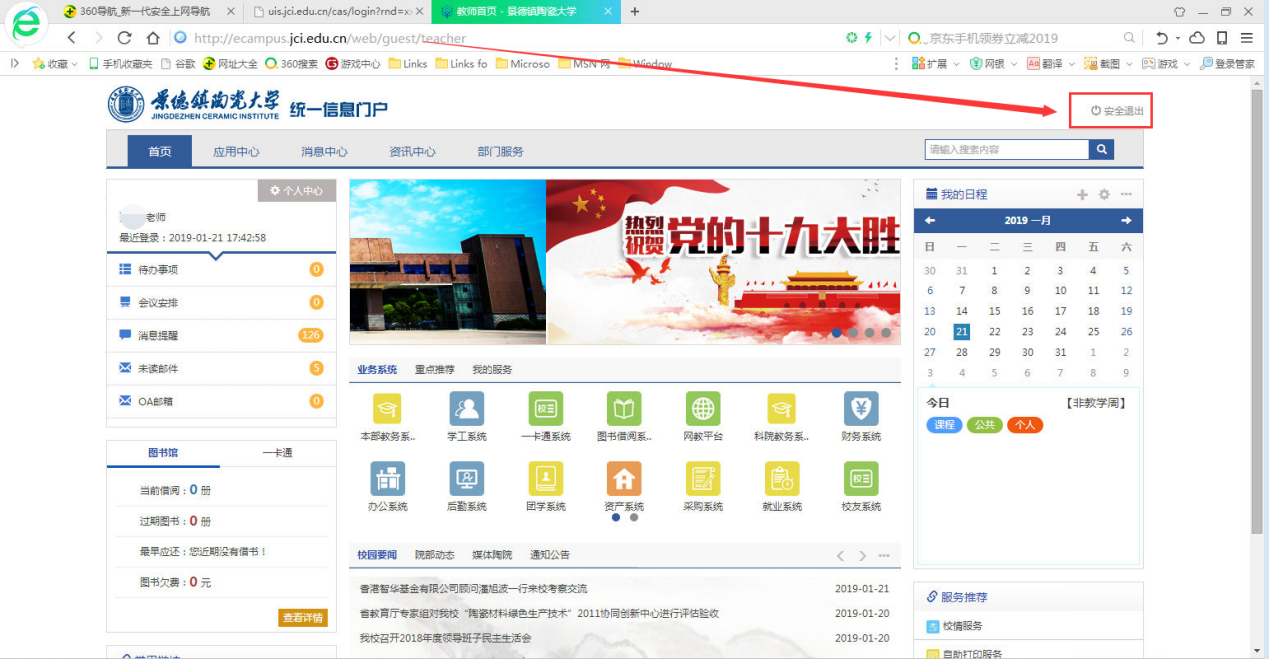Open the 办公系统 desk icon
The height and width of the screenshot is (659, 1269).
click(387, 478)
